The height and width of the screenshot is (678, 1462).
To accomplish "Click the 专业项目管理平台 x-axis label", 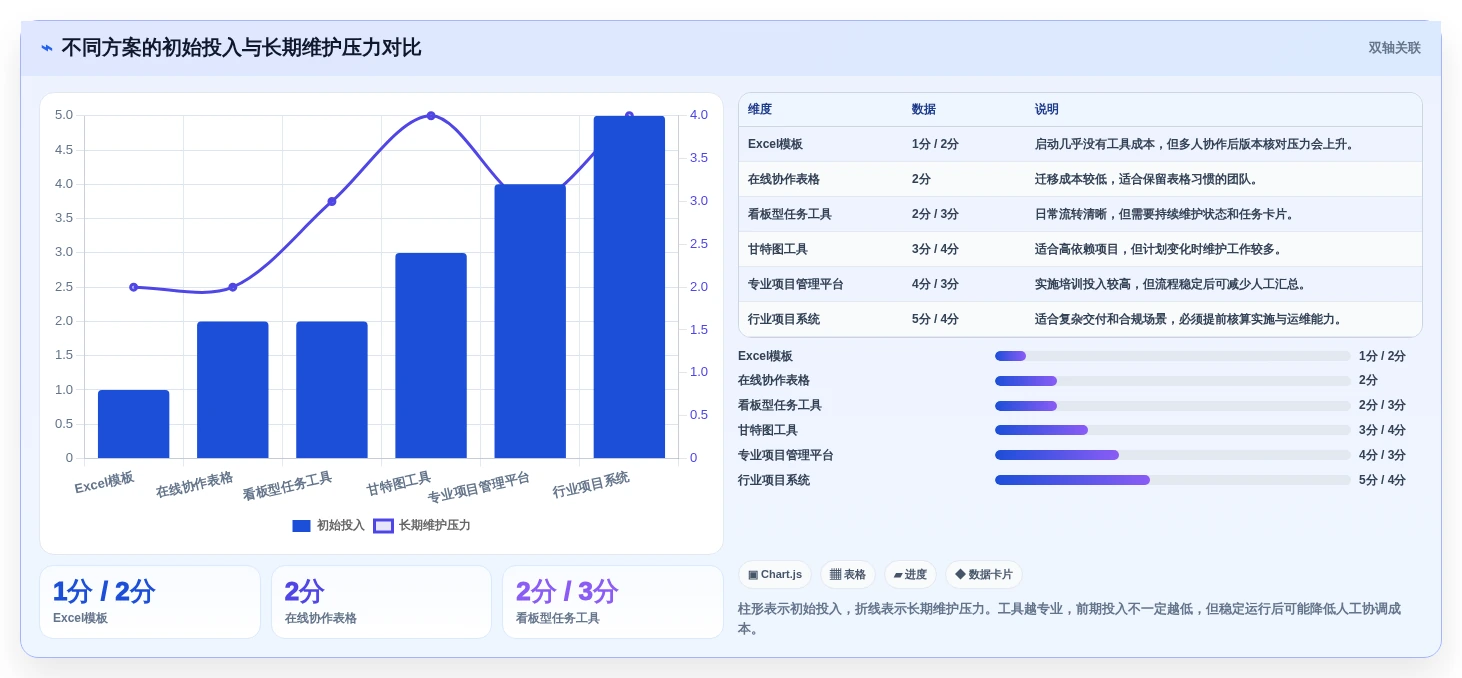I will pyautogui.click(x=479, y=488).
